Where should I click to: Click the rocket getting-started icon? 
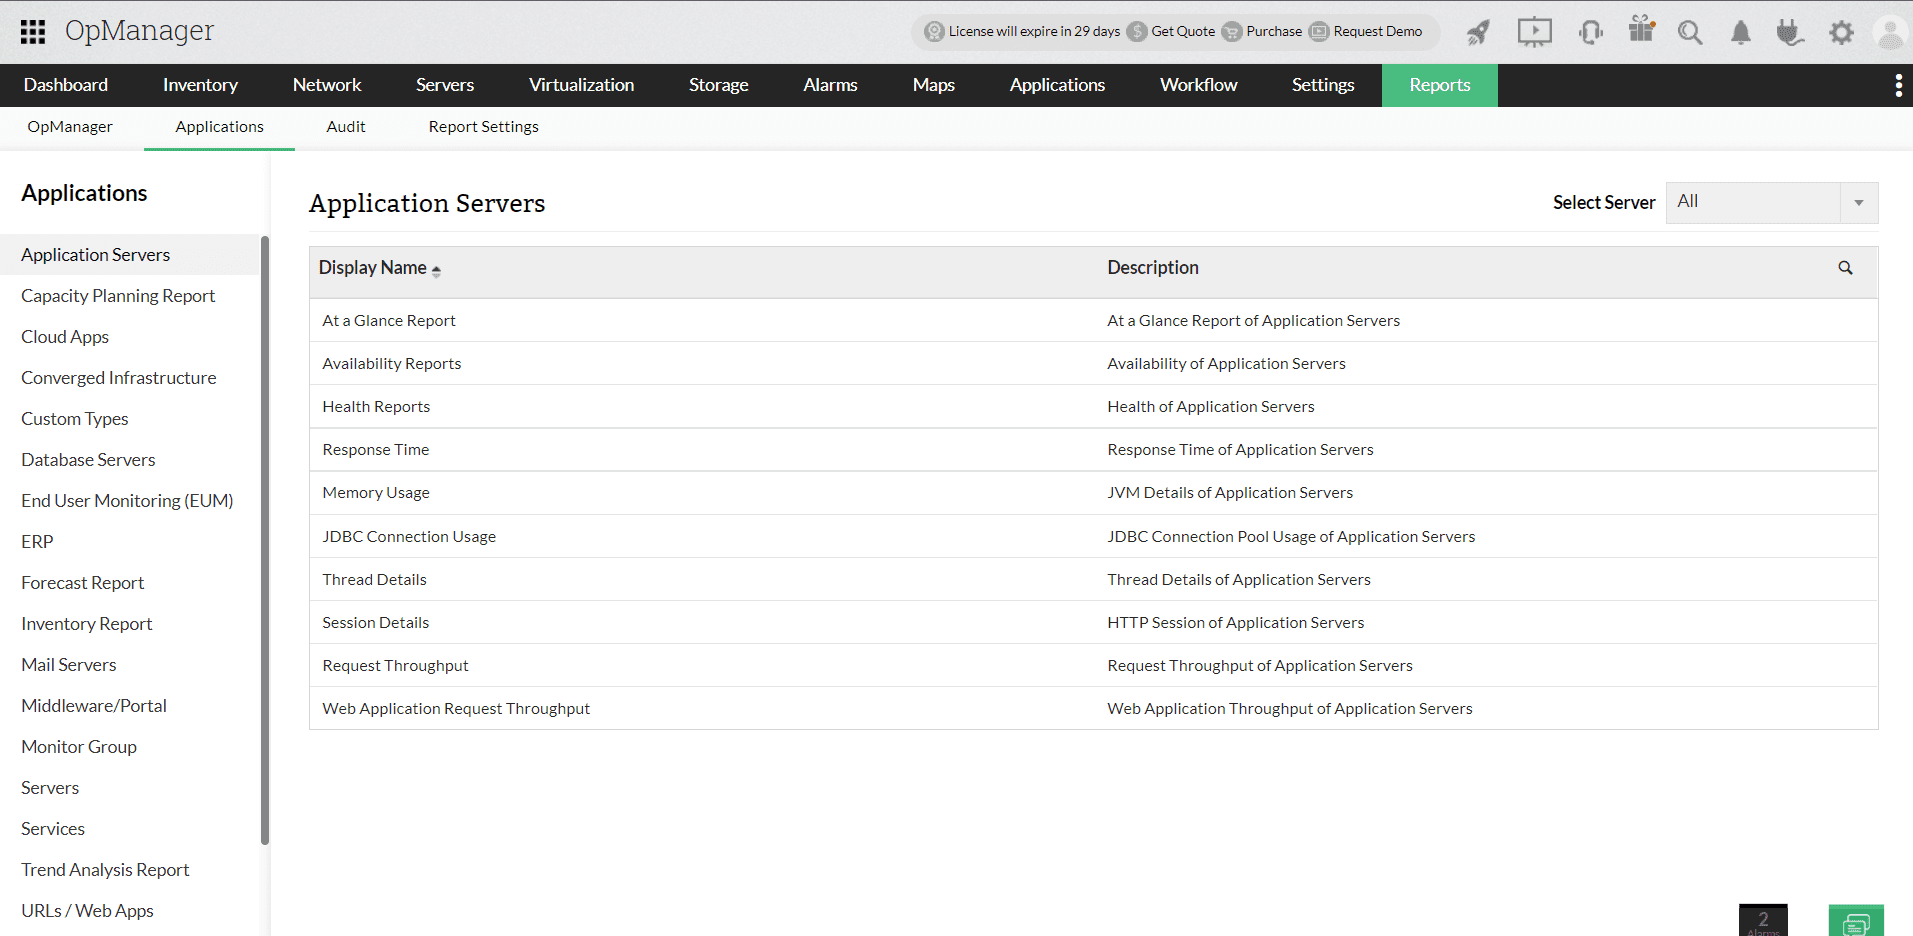click(x=1477, y=32)
